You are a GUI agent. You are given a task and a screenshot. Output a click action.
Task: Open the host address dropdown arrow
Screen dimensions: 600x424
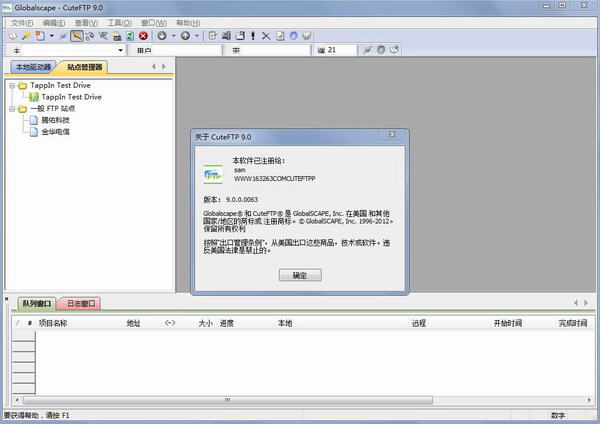[121, 50]
